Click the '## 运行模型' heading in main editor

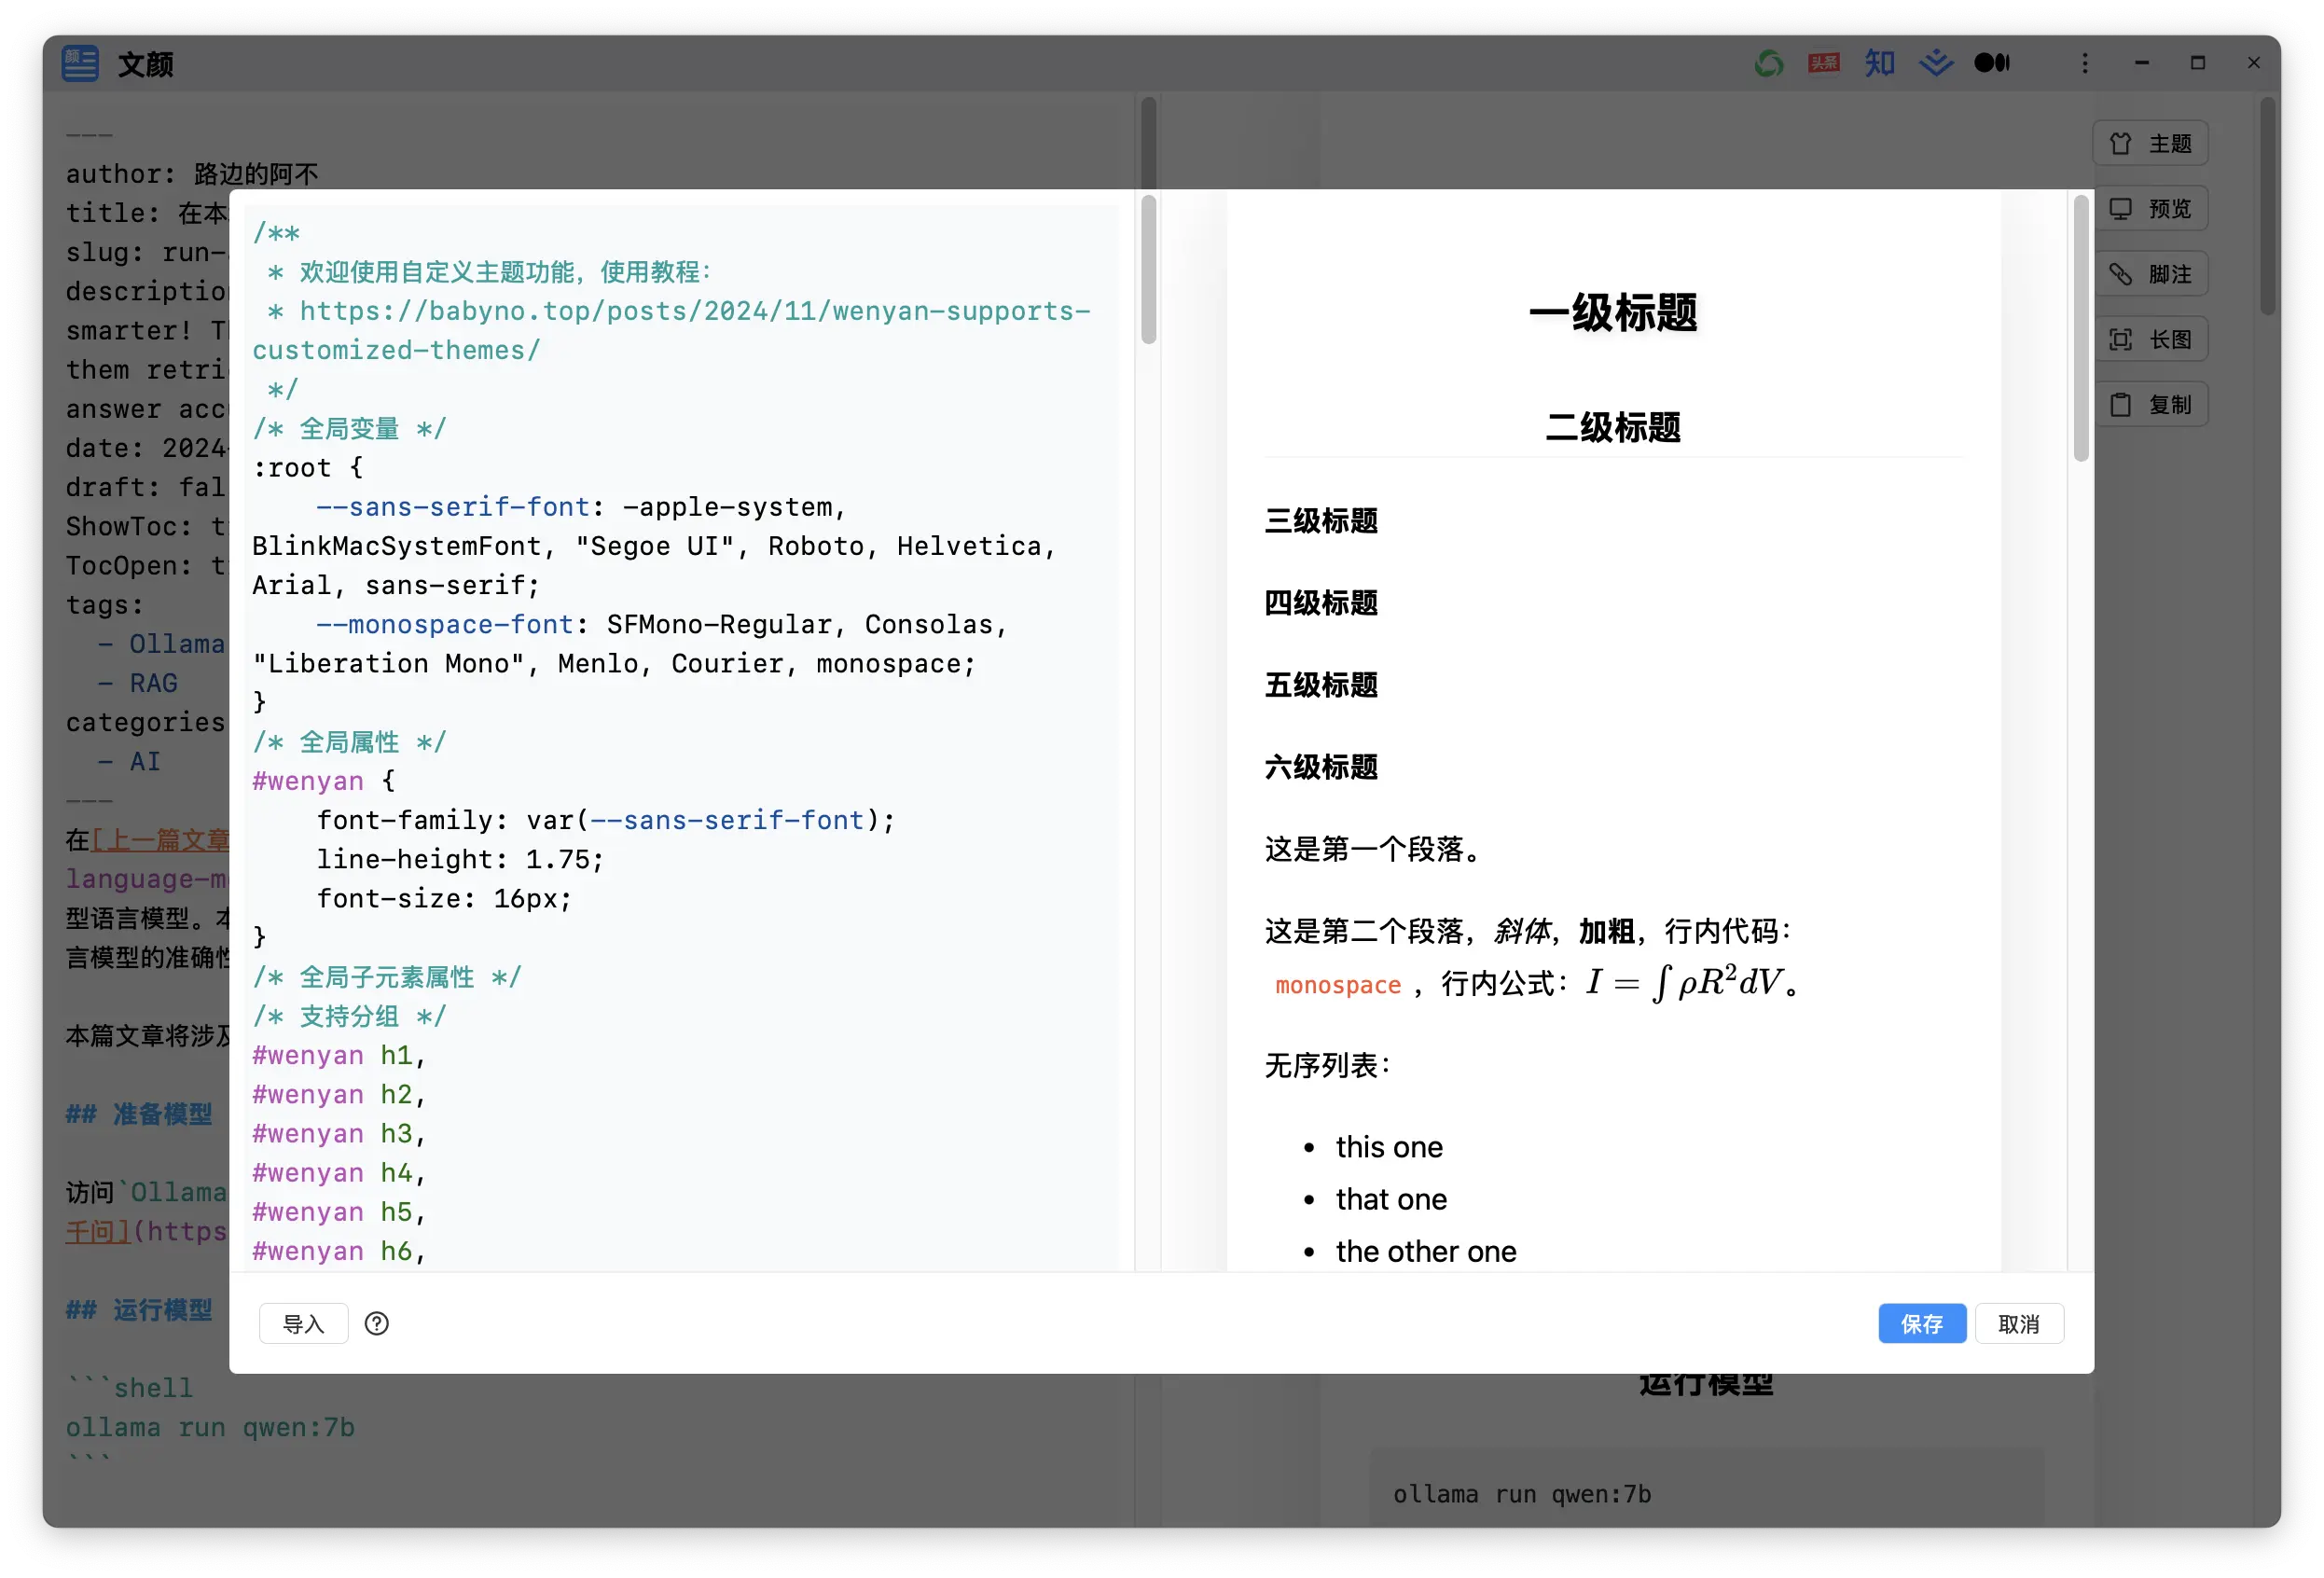(x=139, y=1310)
